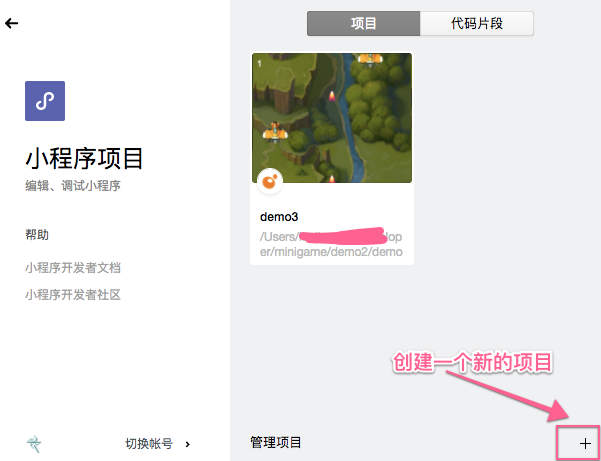This screenshot has height=461, width=601.
Task: Expand the chevron next to 切换帐号
Action: point(187,444)
